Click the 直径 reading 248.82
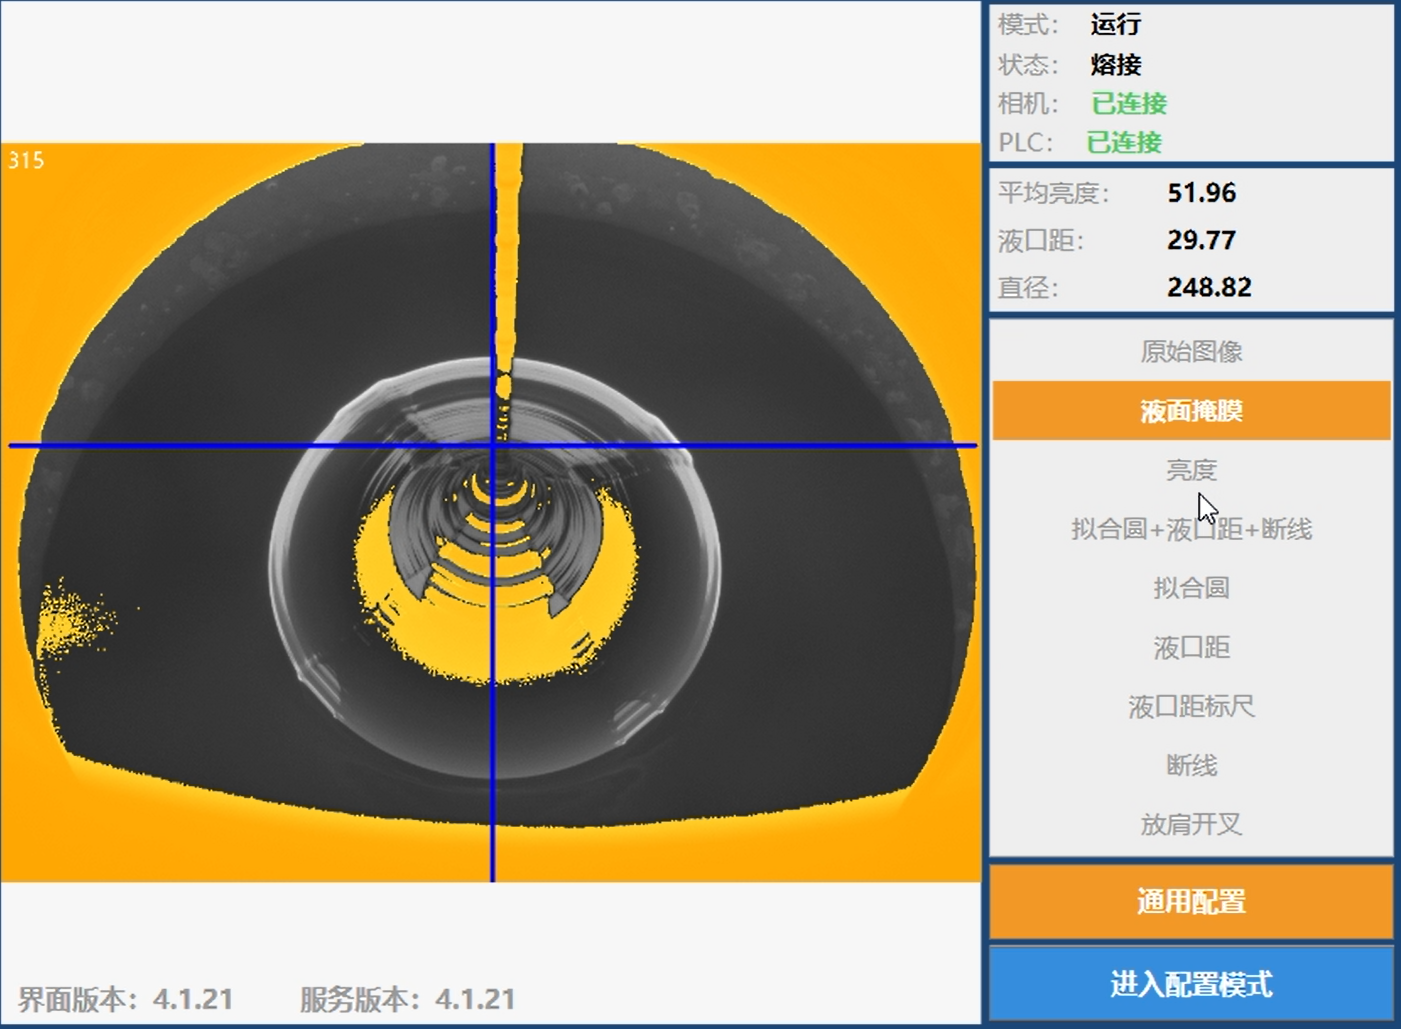The image size is (1401, 1029). [x=1208, y=288]
